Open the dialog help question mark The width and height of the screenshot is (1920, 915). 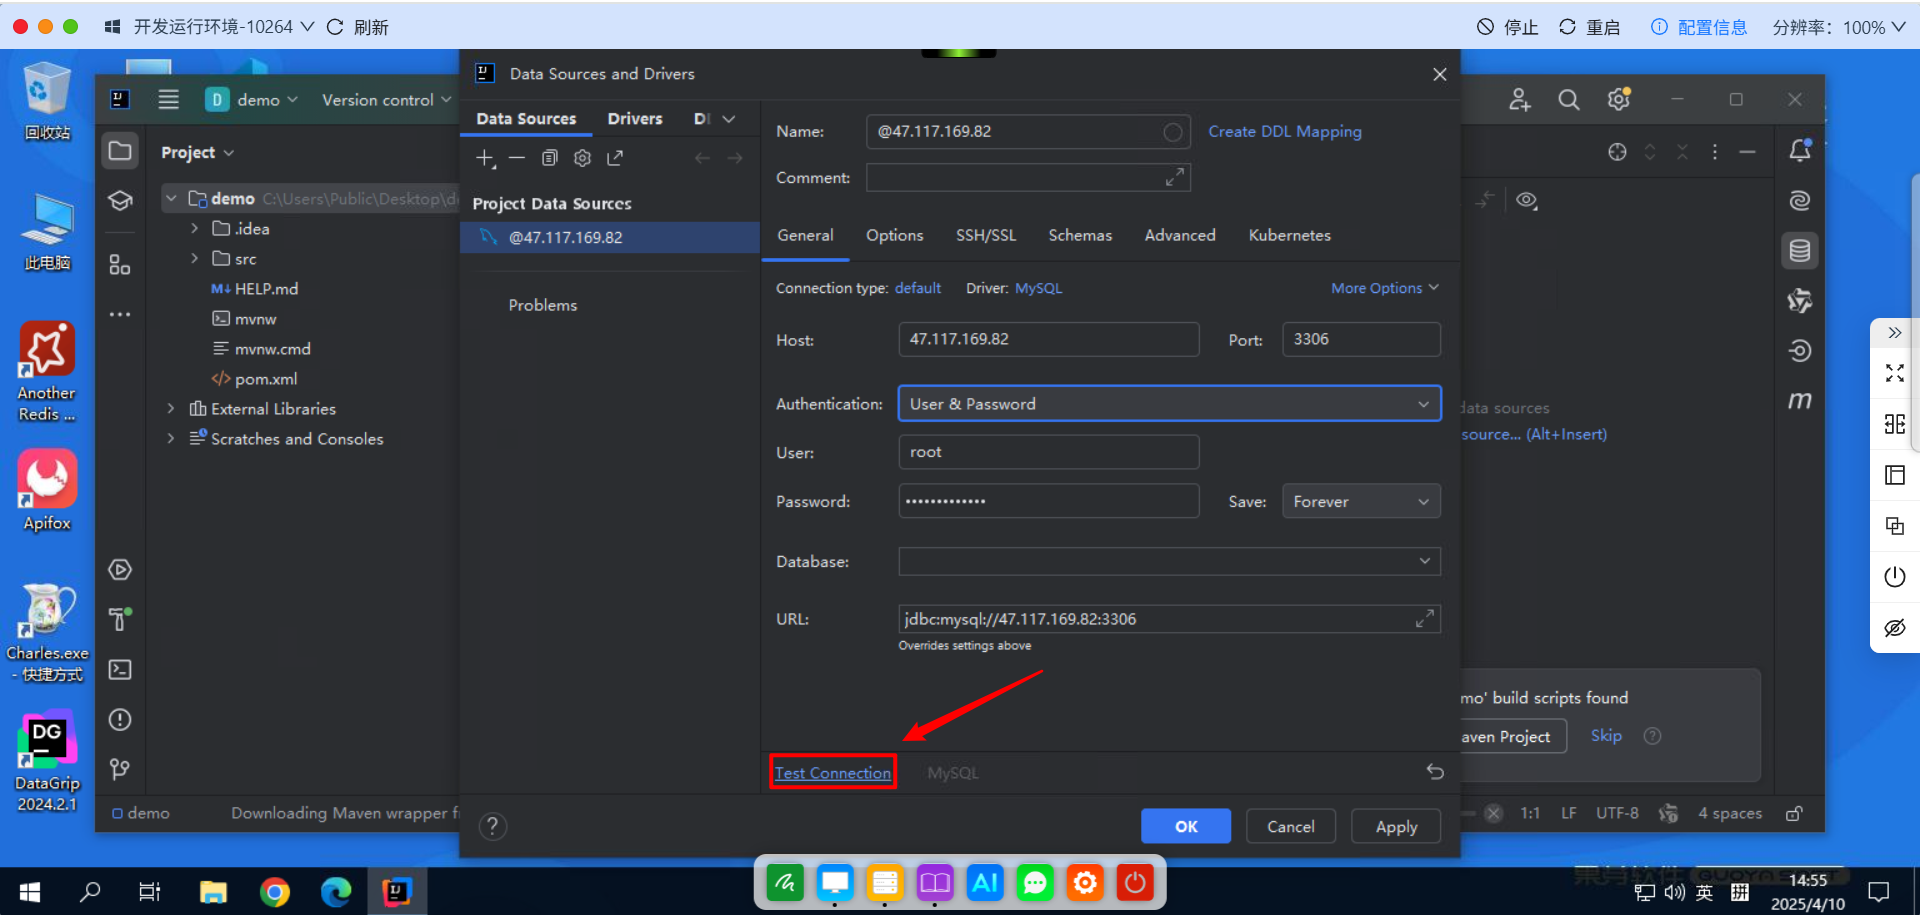click(x=493, y=826)
